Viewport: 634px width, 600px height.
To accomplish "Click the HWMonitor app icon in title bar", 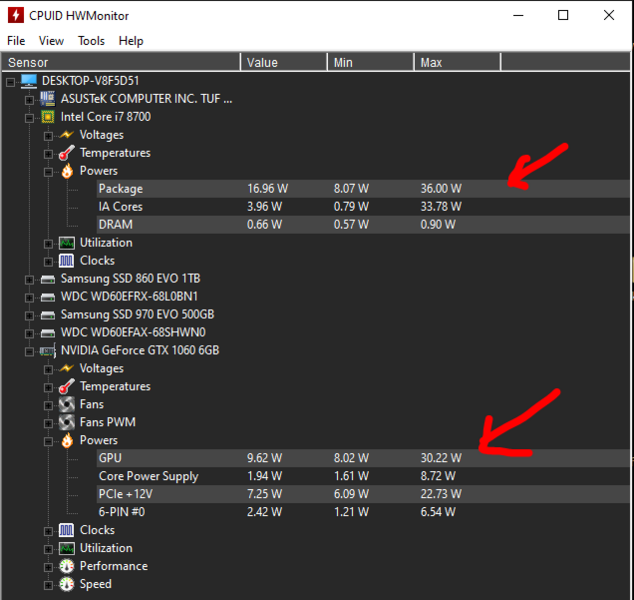I will pos(16,15).
